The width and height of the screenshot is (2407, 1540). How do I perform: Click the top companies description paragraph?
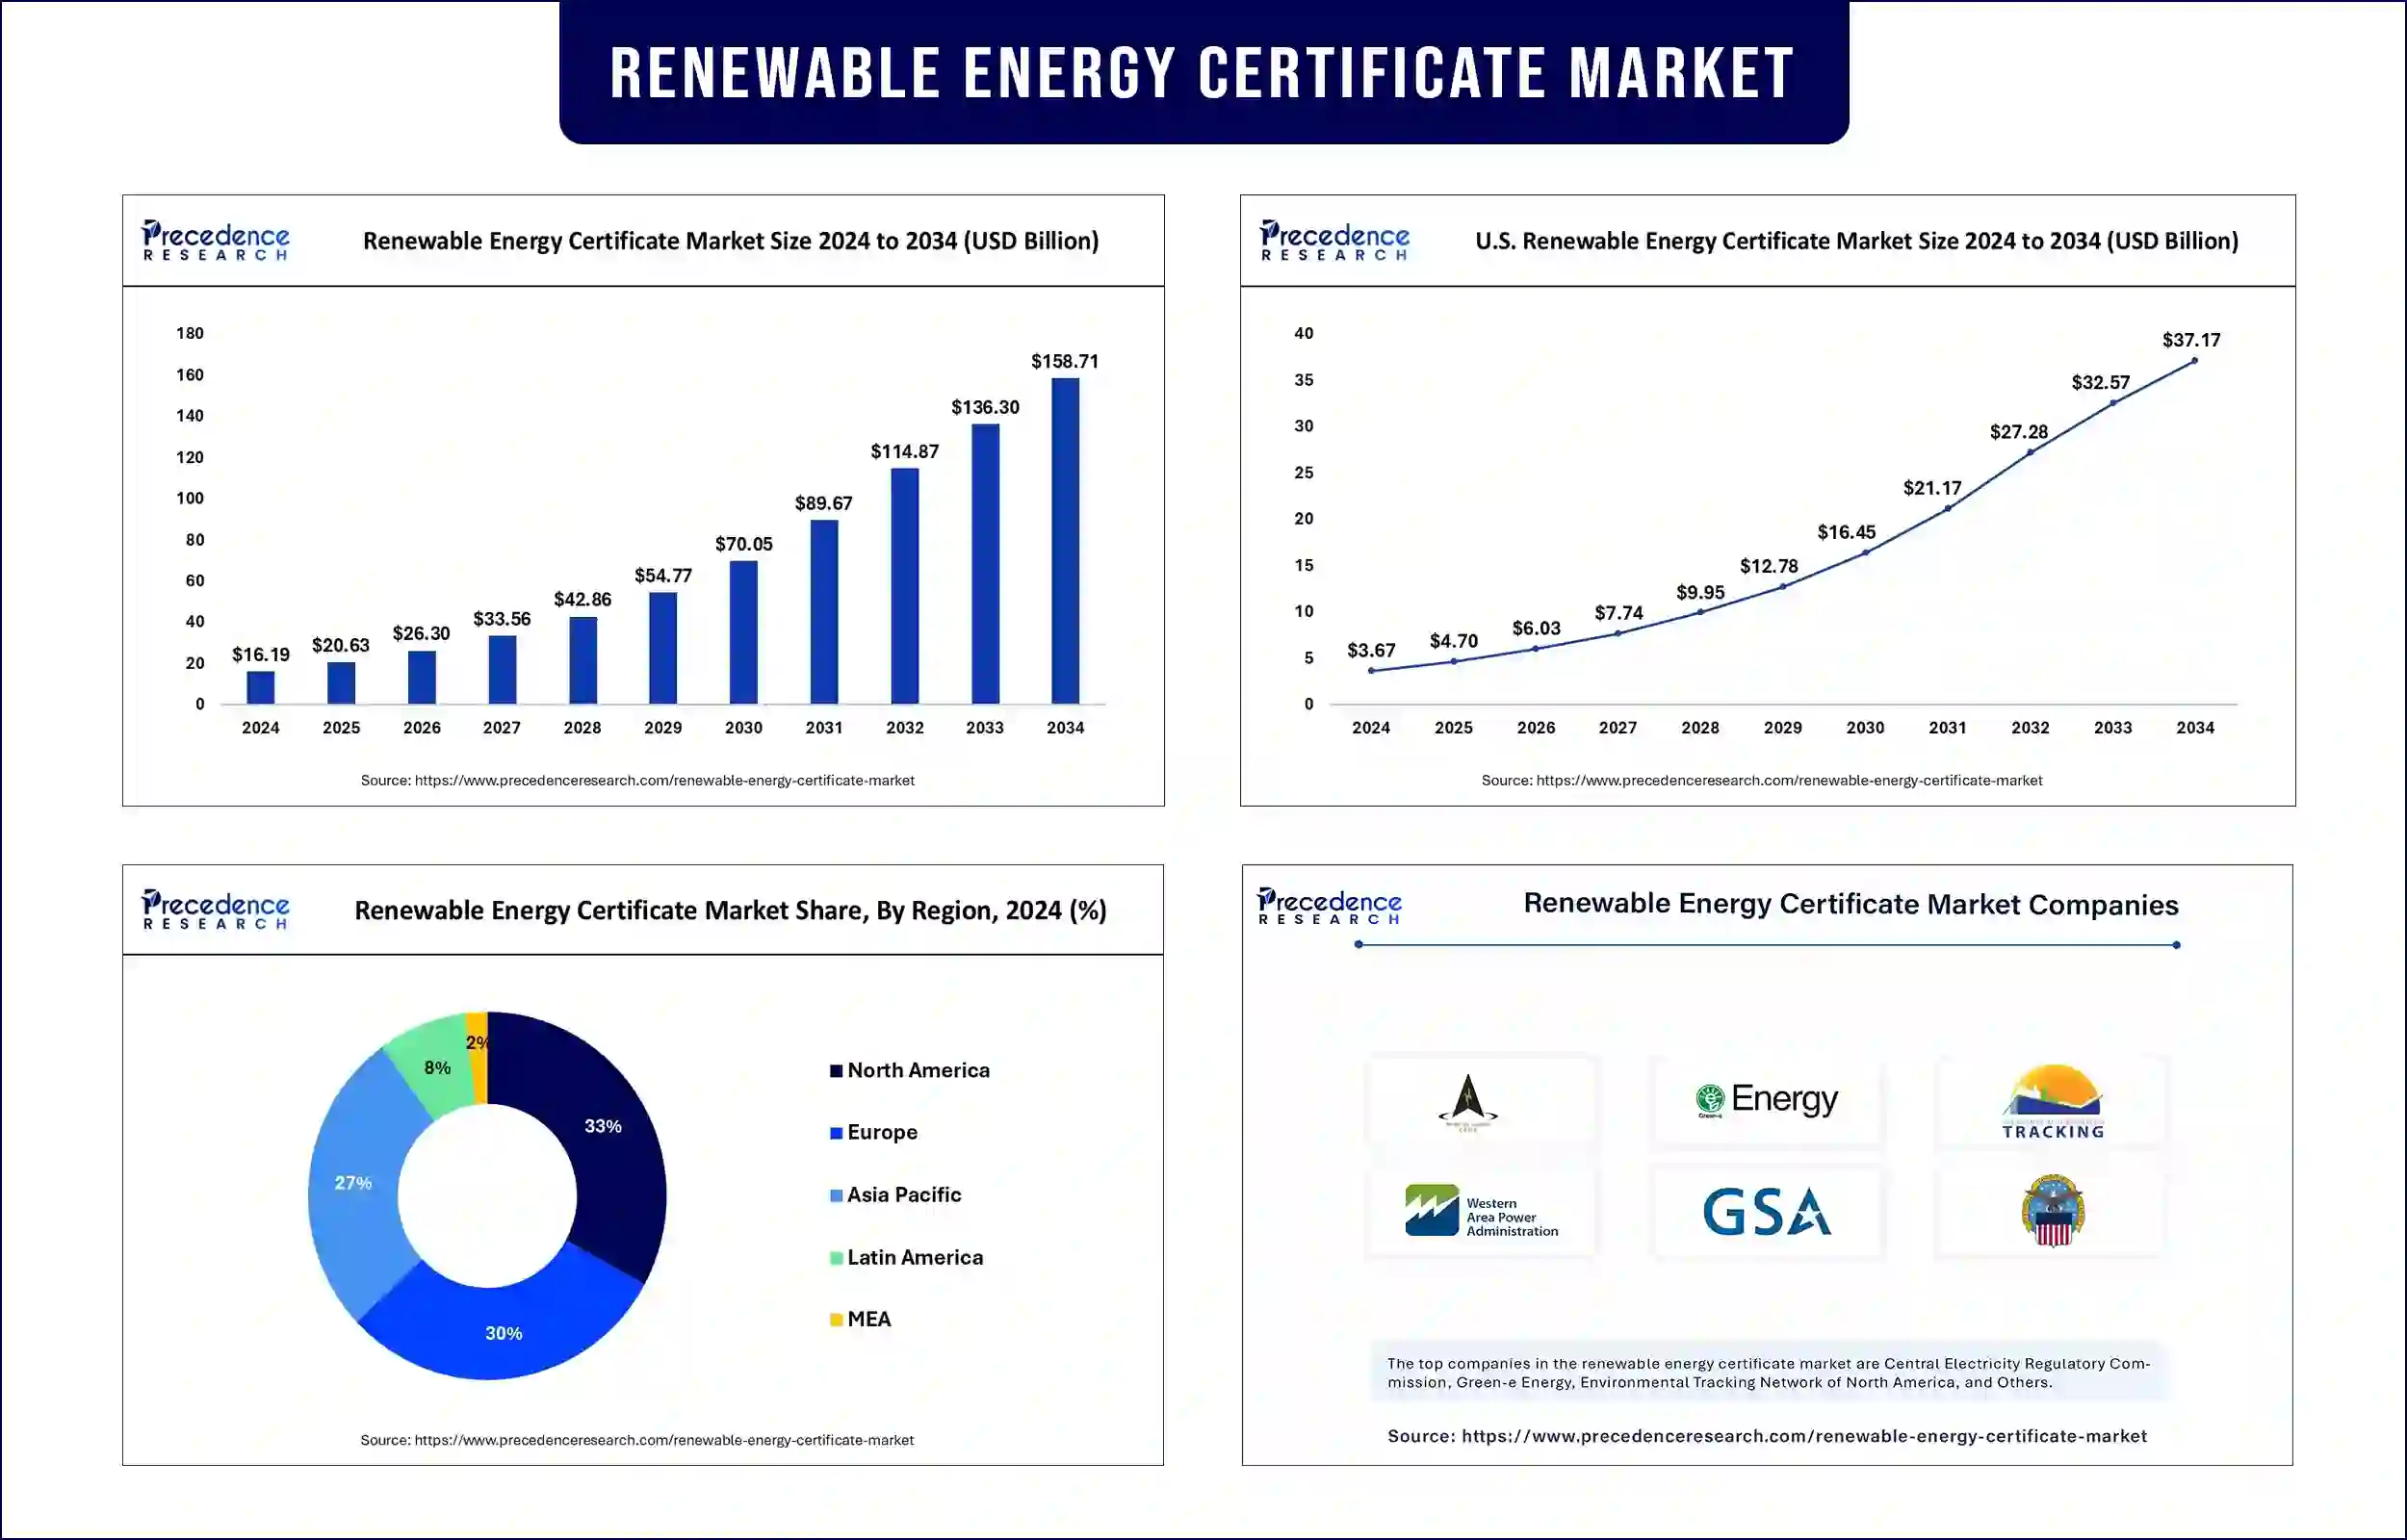pos(1768,1374)
